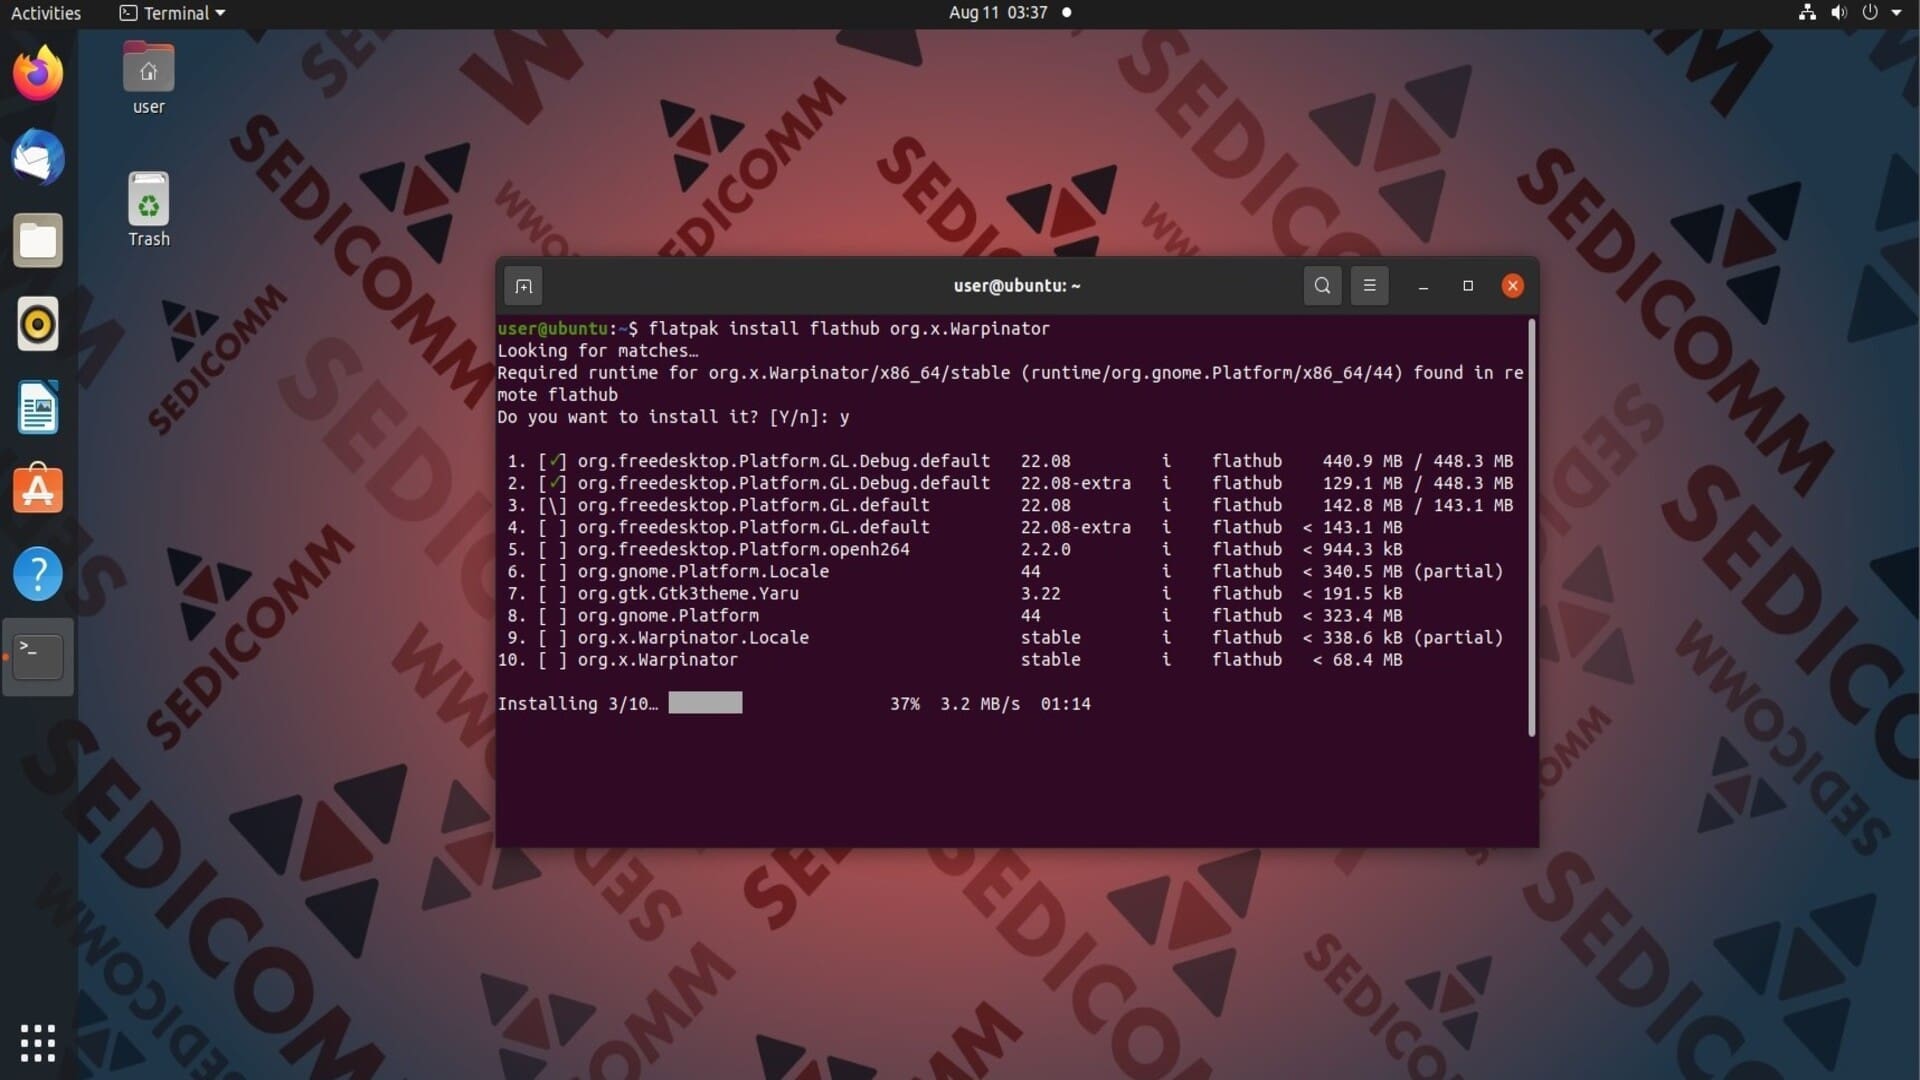Click the volume icon in top bar
This screenshot has width=1920, height=1080.
(1838, 13)
